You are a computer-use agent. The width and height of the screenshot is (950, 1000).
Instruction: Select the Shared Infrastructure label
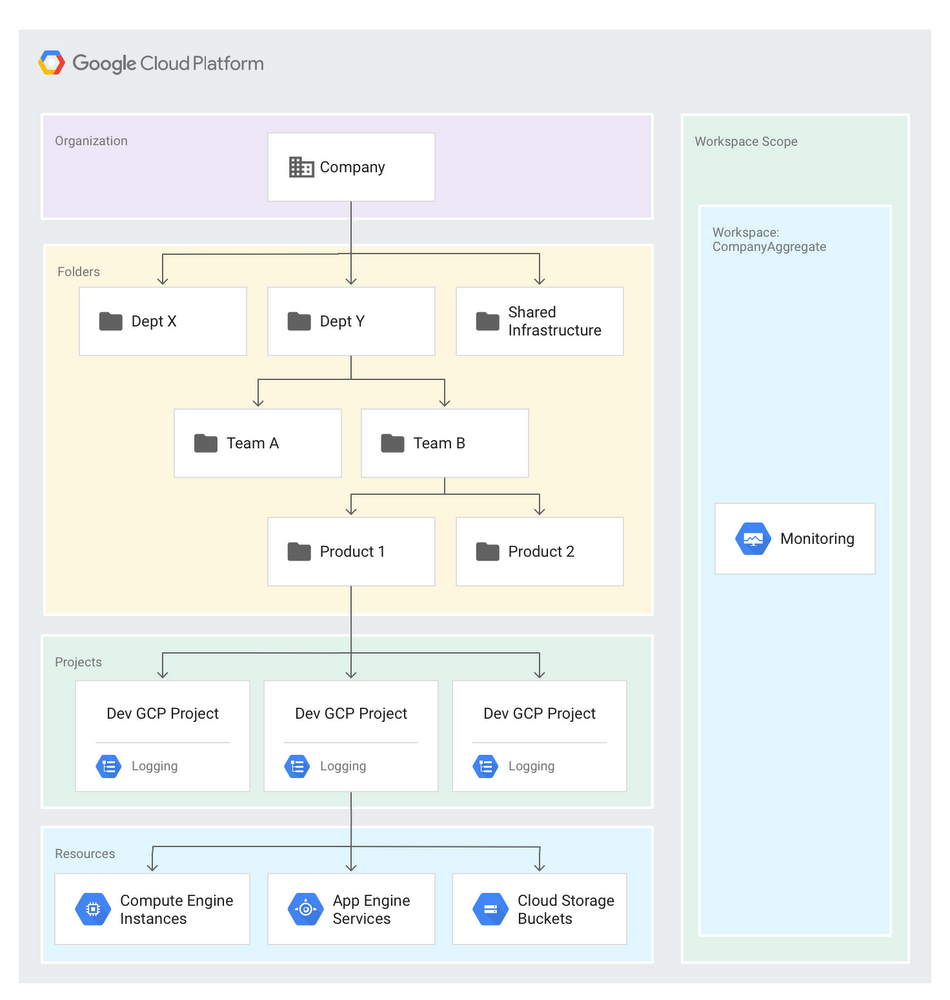(x=555, y=321)
